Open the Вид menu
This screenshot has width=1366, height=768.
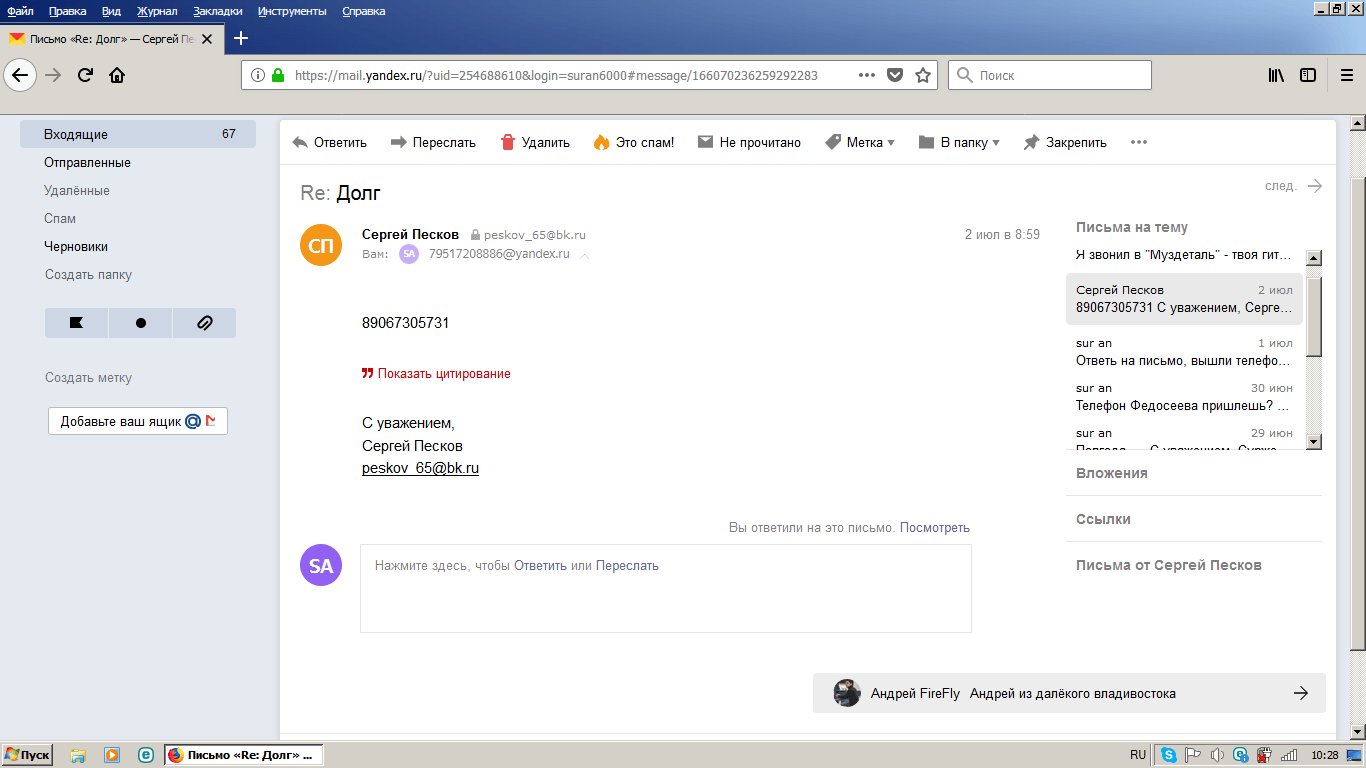point(111,11)
